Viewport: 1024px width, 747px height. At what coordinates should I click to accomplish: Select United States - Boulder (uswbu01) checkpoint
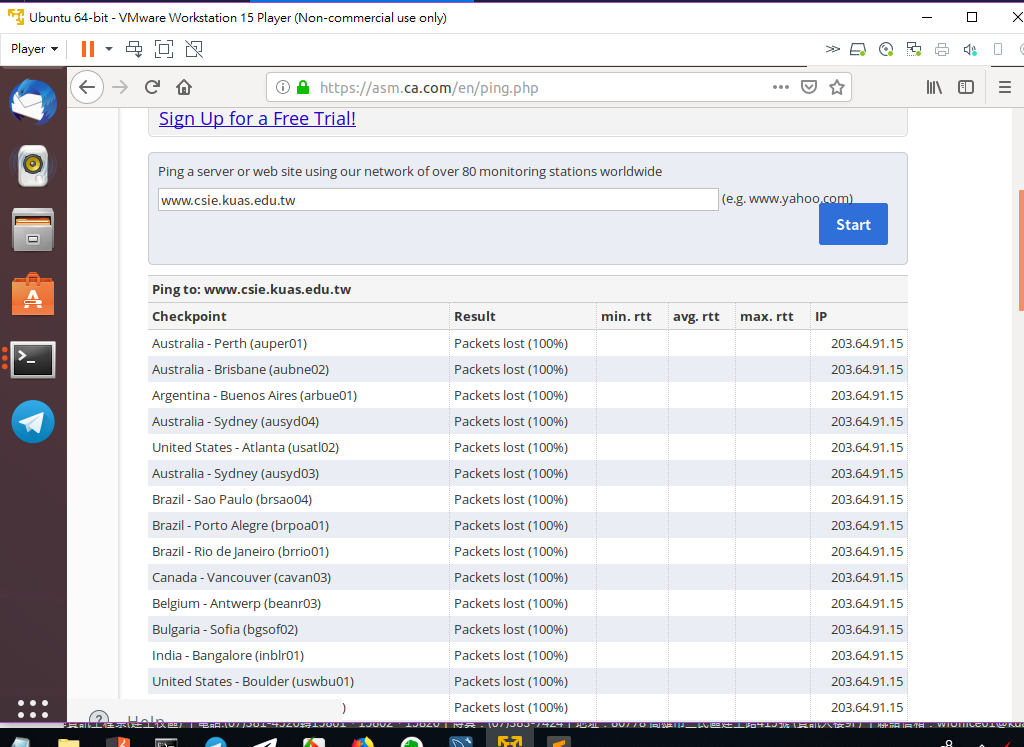point(253,682)
